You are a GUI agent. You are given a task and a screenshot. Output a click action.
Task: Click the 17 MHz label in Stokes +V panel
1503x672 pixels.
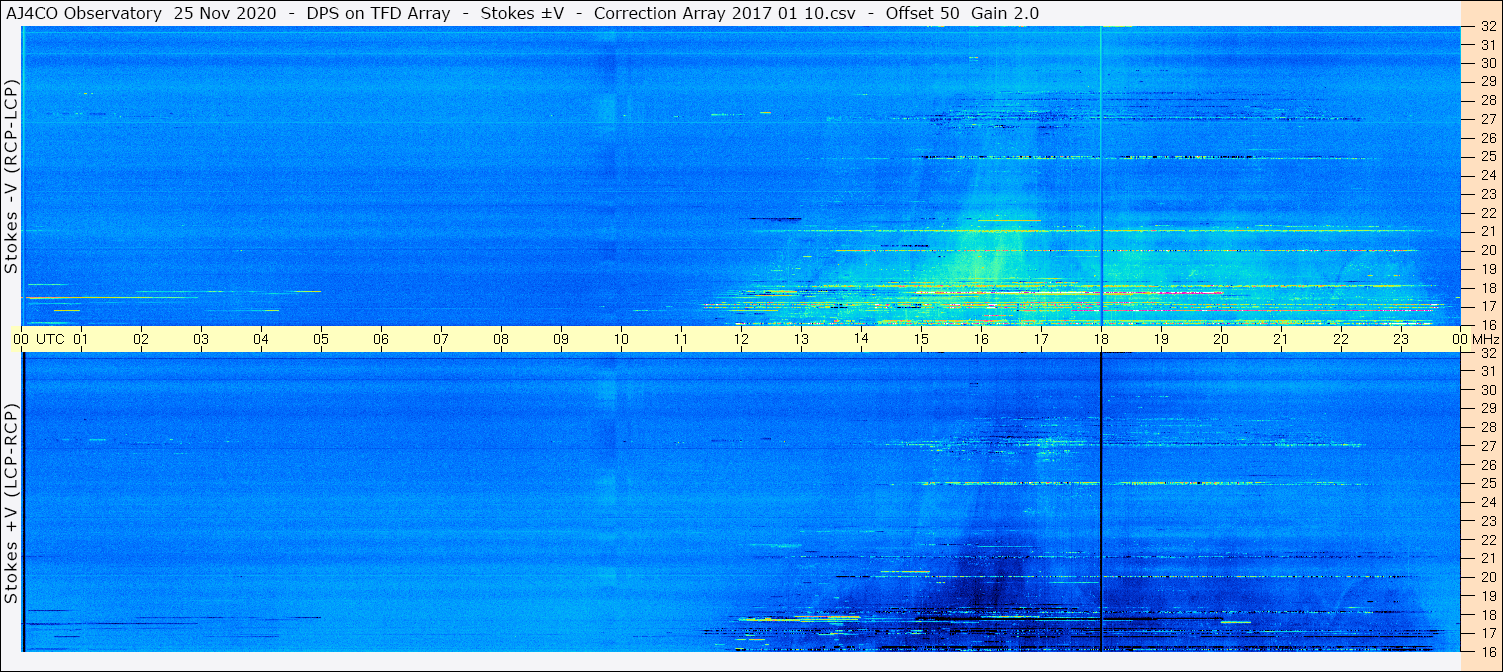[x=1487, y=633]
